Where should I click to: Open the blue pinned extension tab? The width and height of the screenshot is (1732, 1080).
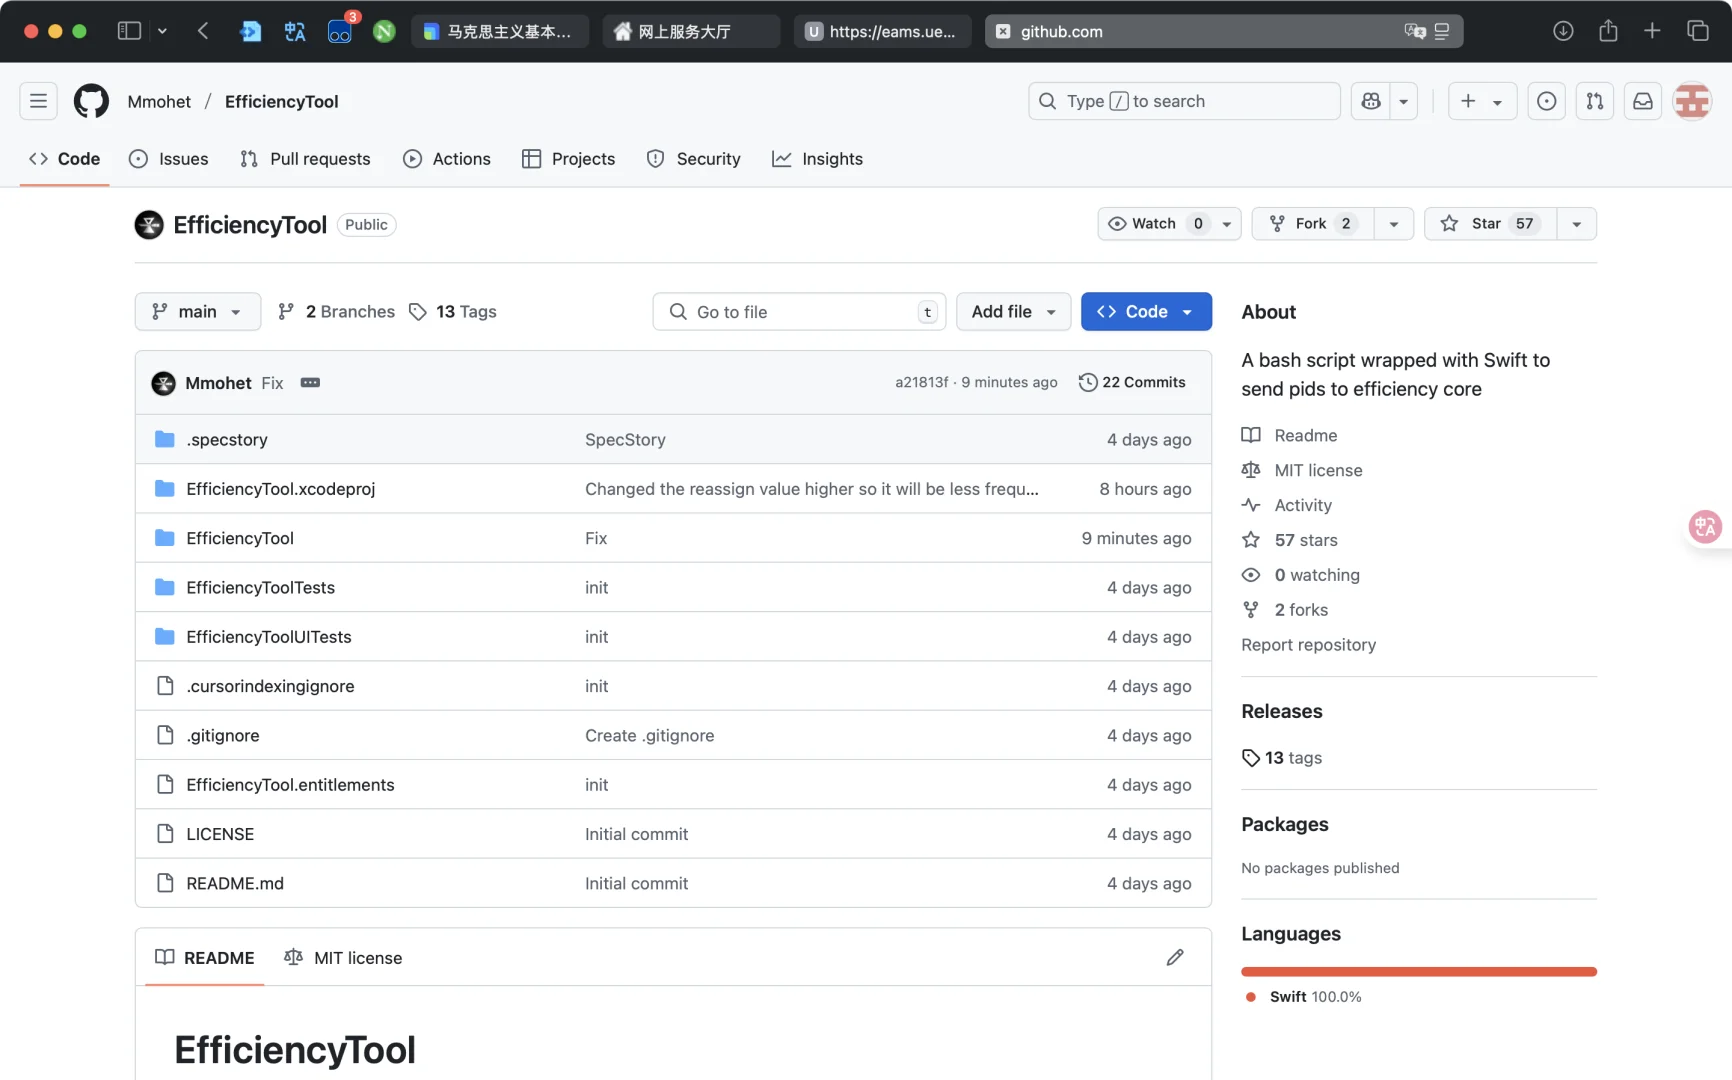point(250,31)
